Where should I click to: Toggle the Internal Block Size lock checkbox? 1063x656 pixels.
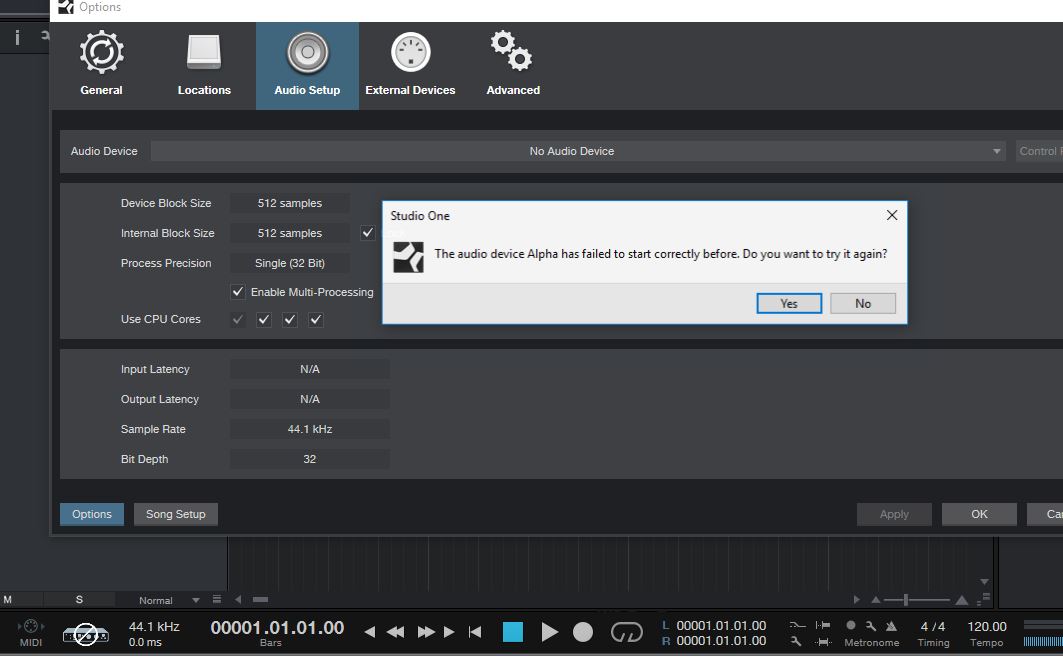coord(367,233)
